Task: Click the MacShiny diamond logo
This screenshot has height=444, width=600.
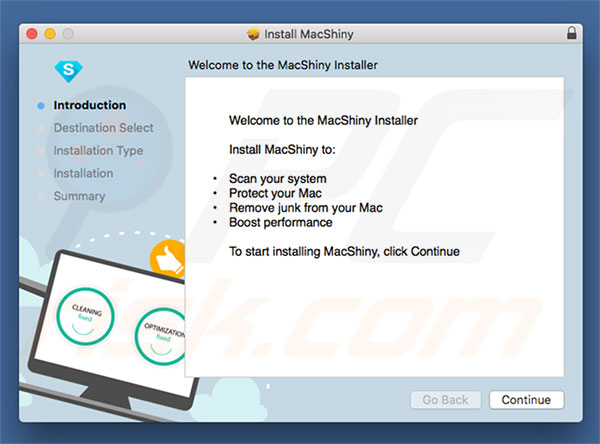Action: click(x=68, y=71)
